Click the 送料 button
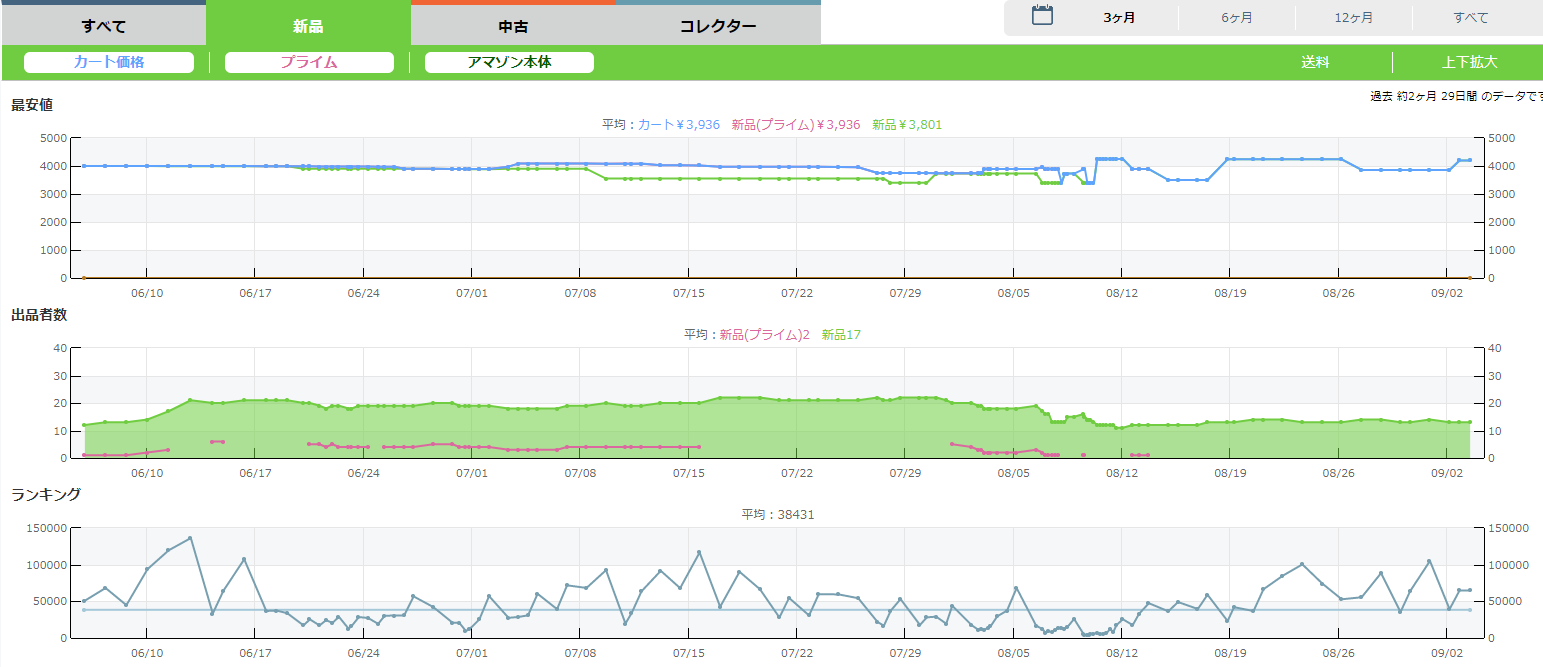This screenshot has height=667, width=1543. coord(1315,62)
